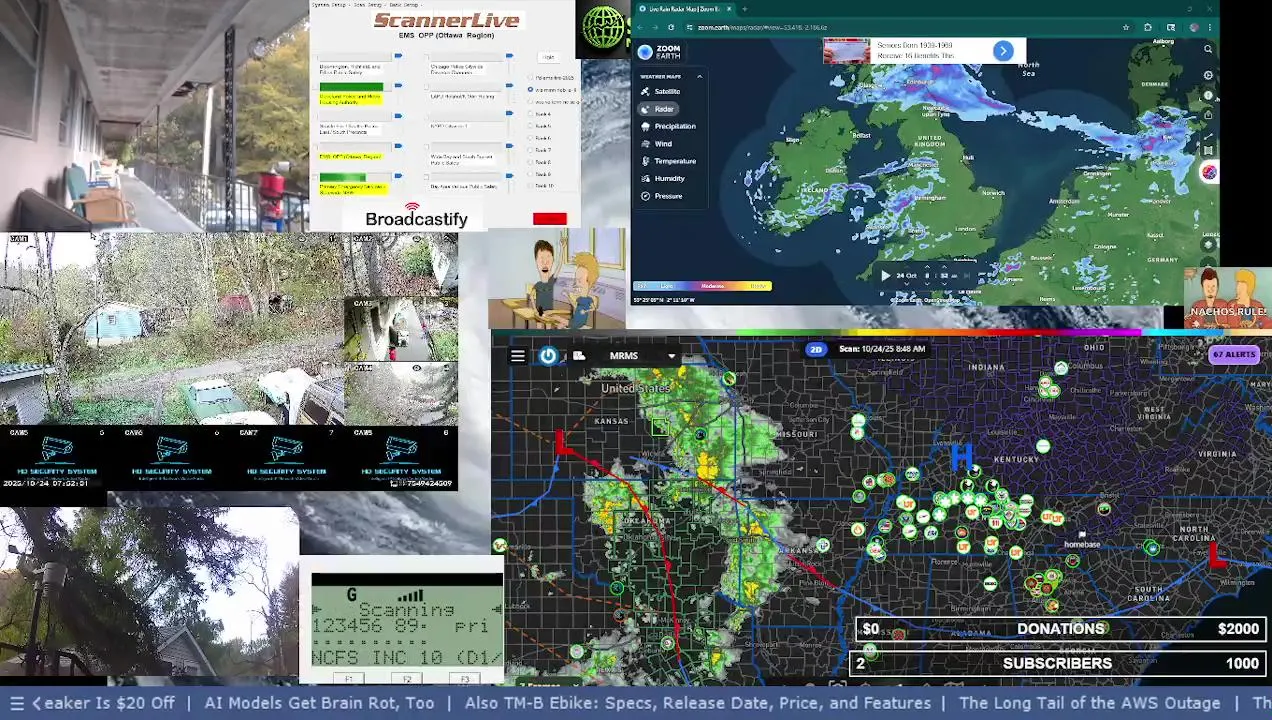1272x720 pixels.
Task: Open the 67 Alerts badge
Action: point(1234,354)
